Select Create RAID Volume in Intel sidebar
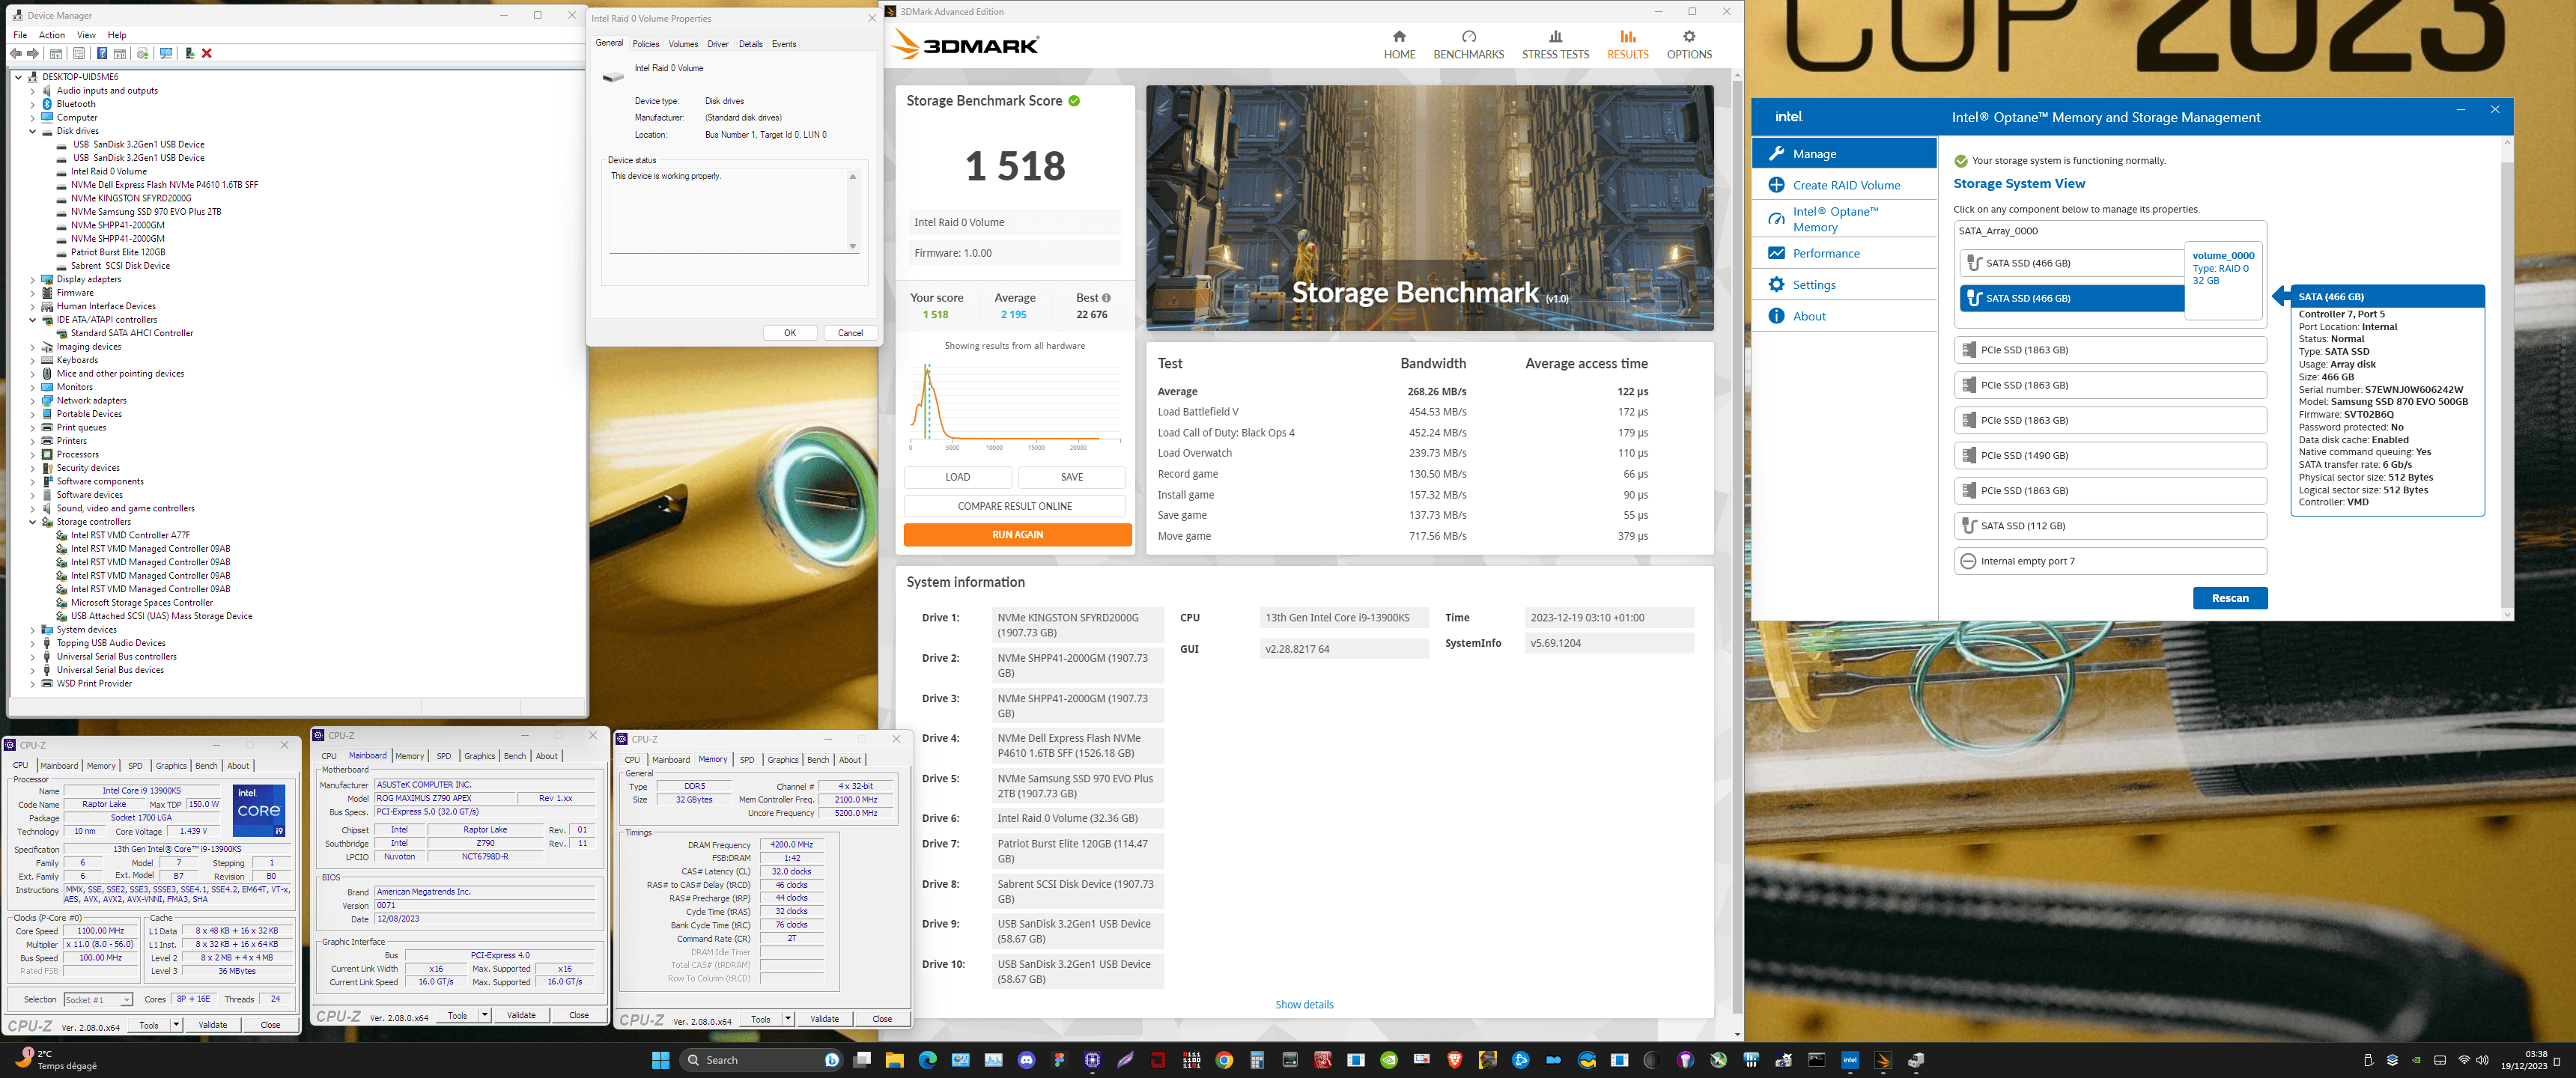The height and width of the screenshot is (1078, 2576). pyautogui.click(x=1844, y=185)
